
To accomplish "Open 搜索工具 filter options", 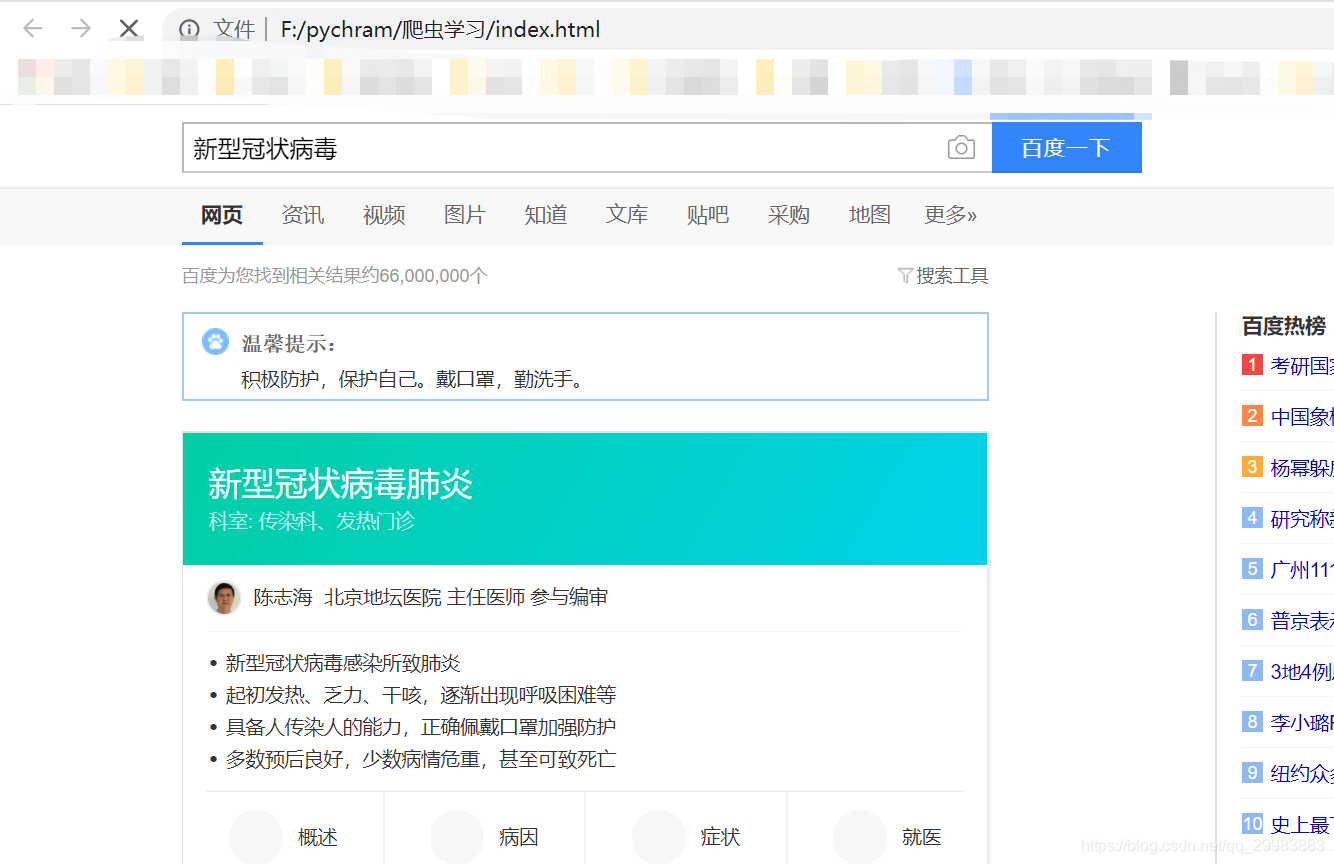I will 953,276.
